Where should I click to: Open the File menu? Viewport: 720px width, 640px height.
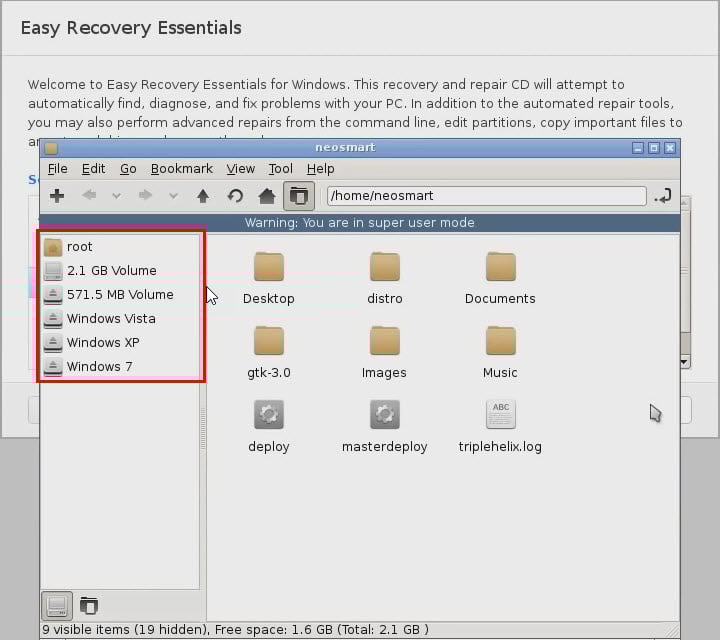click(58, 169)
